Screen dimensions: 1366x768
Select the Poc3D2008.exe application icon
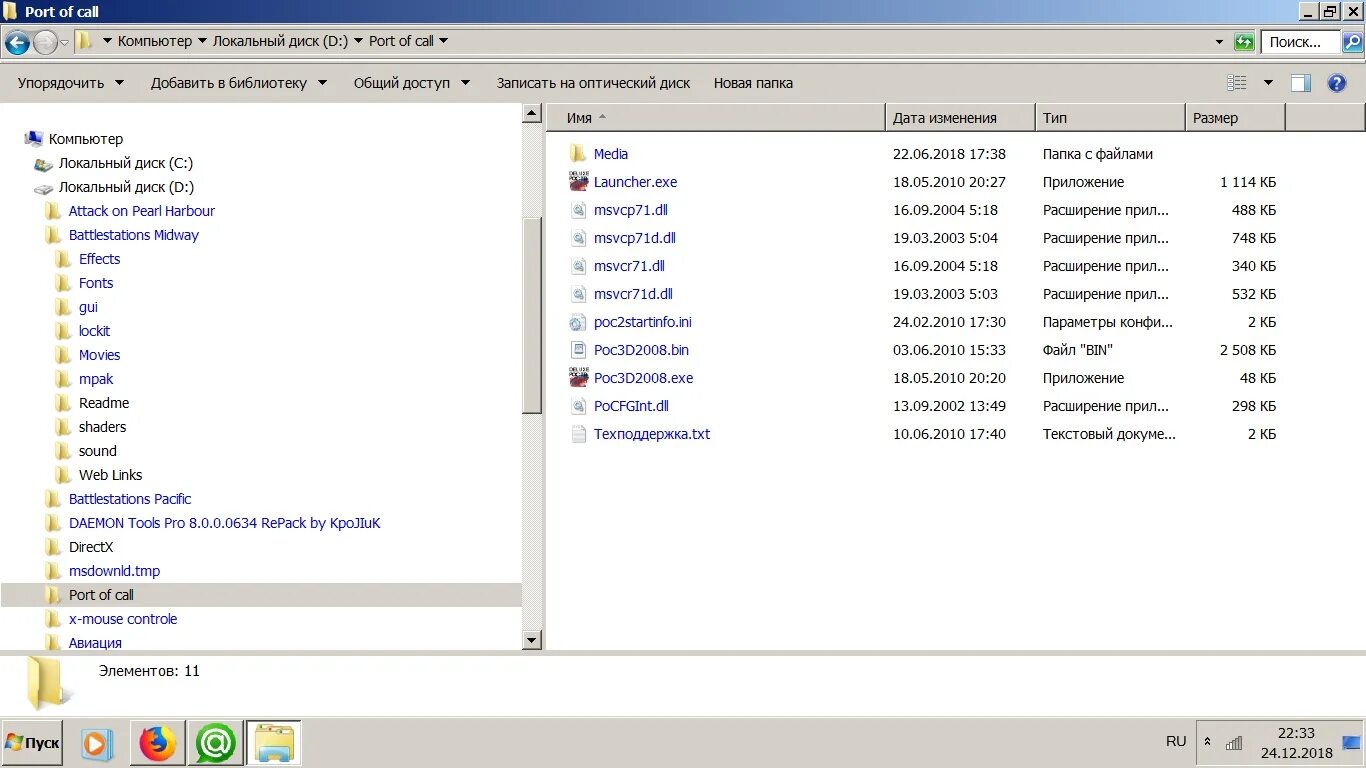(578, 378)
